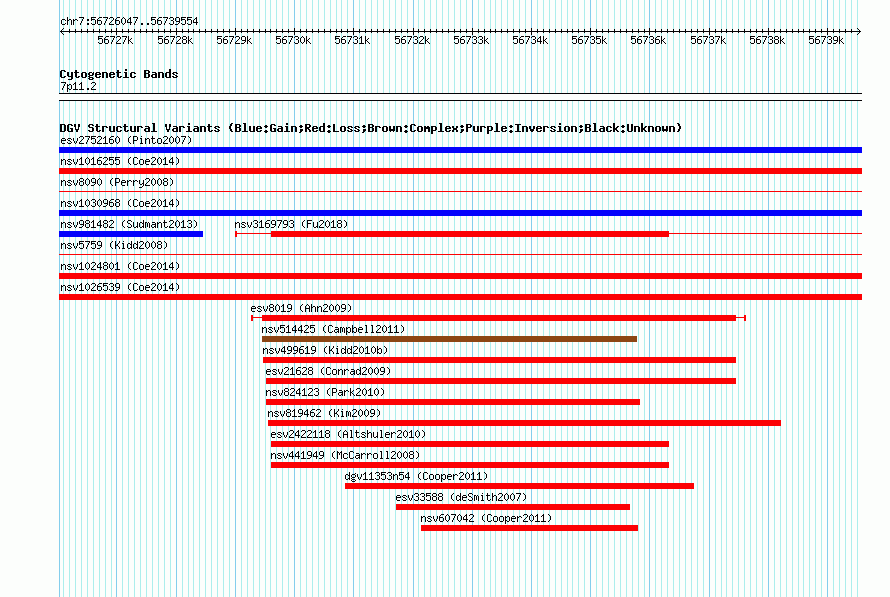Click the 56728k ruler position
This screenshot has height=597, width=890.
click(x=175, y=41)
